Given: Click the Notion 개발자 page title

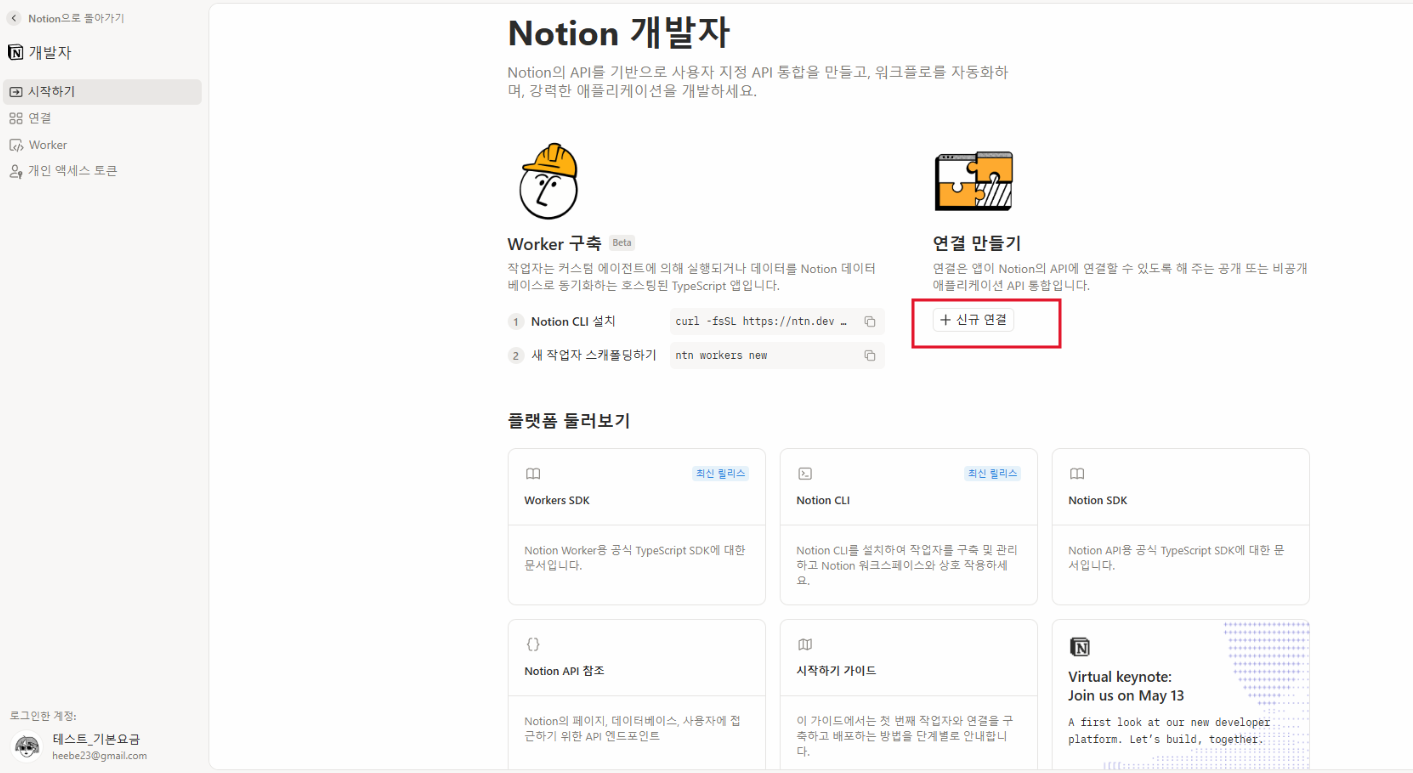Looking at the screenshot, I should point(619,33).
